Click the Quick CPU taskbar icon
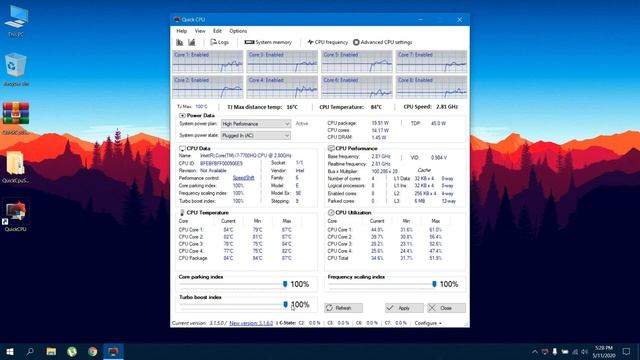The image size is (640, 360). (x=113, y=351)
